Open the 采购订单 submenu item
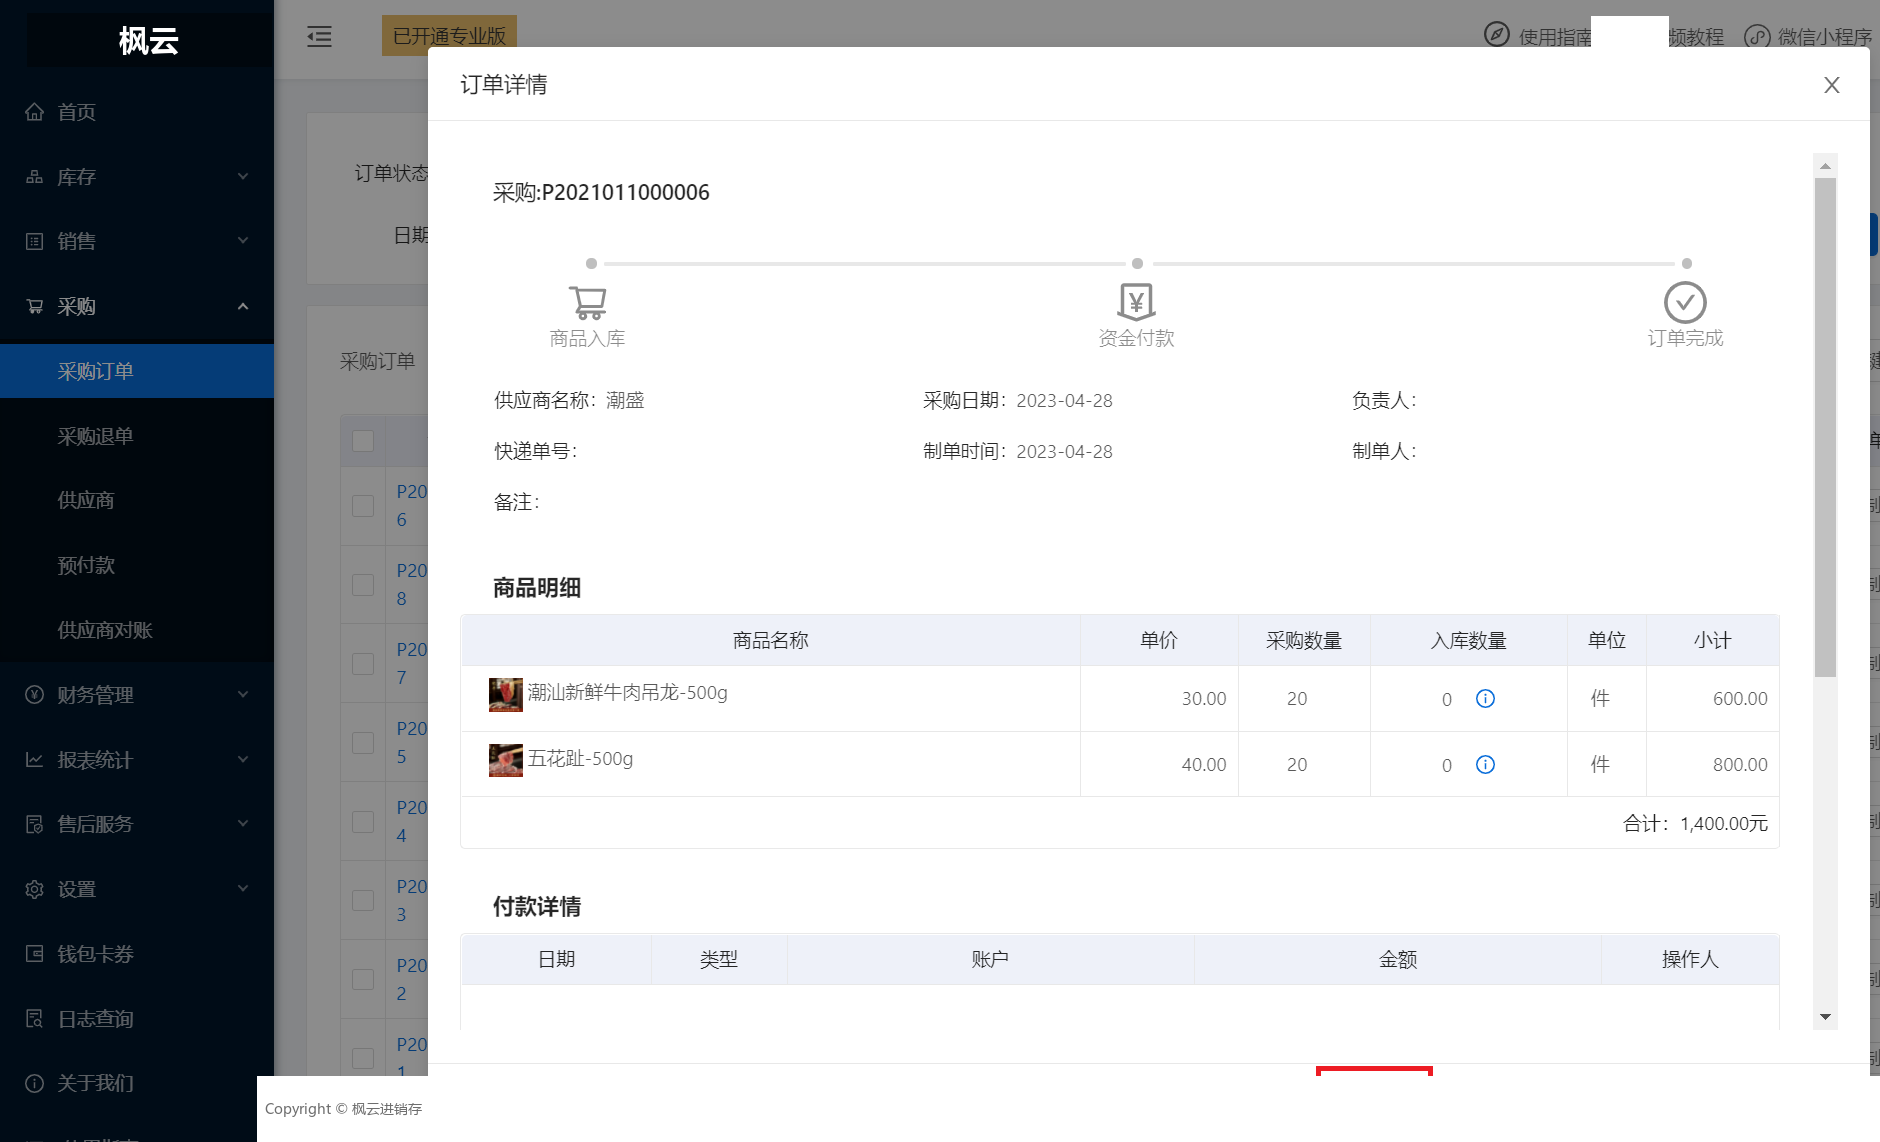1880x1142 pixels. click(x=137, y=371)
